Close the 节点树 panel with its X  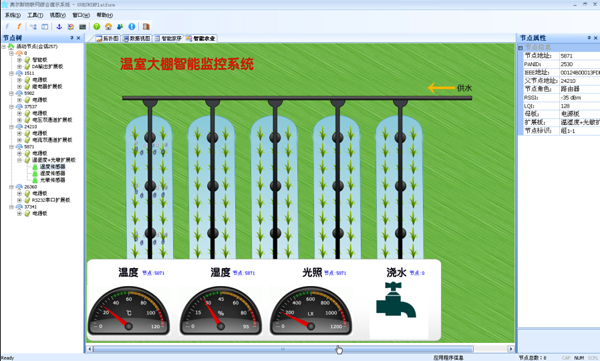(78, 38)
